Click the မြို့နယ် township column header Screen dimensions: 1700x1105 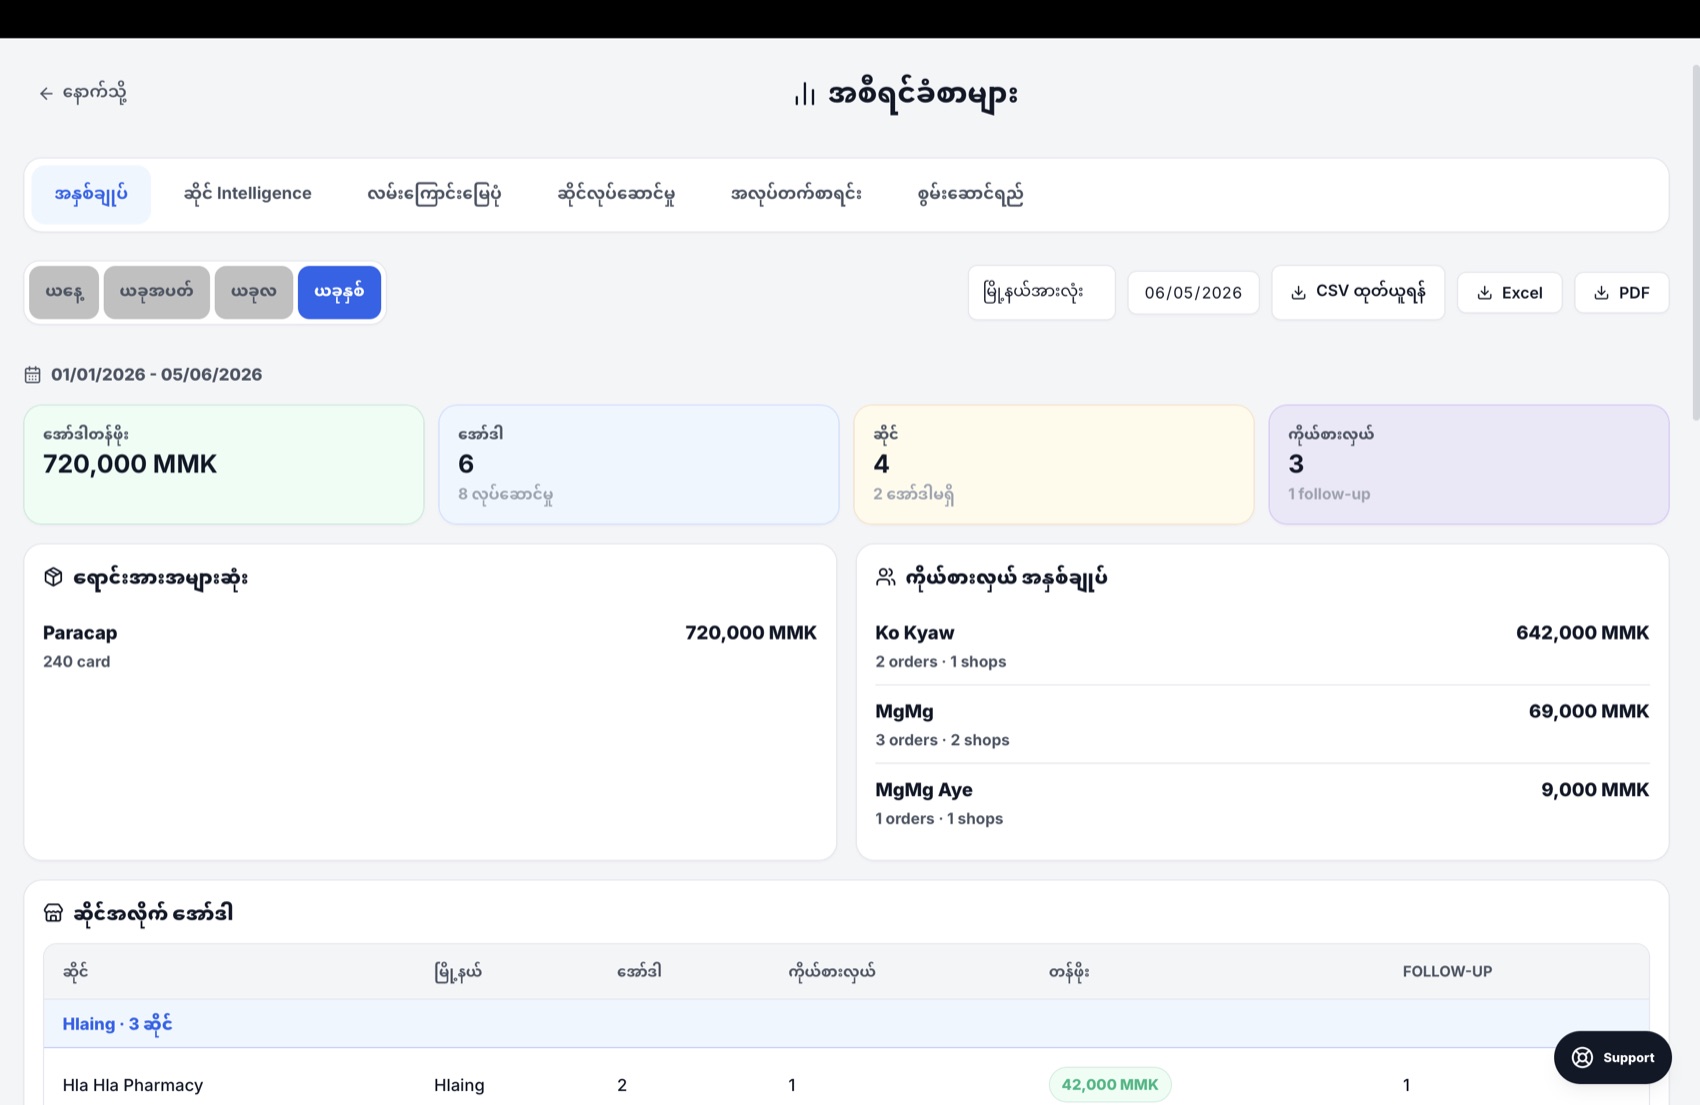pyautogui.click(x=458, y=972)
